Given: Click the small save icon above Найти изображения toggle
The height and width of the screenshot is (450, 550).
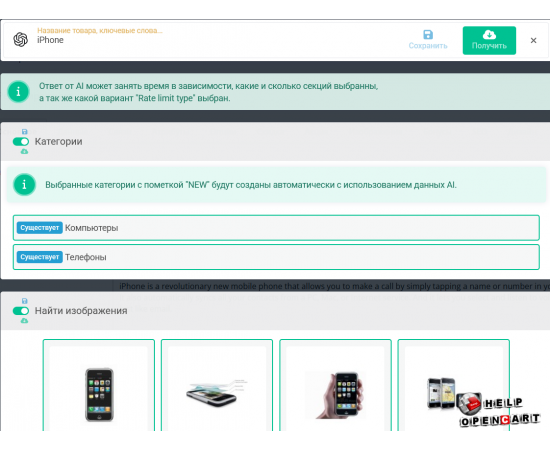Looking at the screenshot, I should click(25, 301).
